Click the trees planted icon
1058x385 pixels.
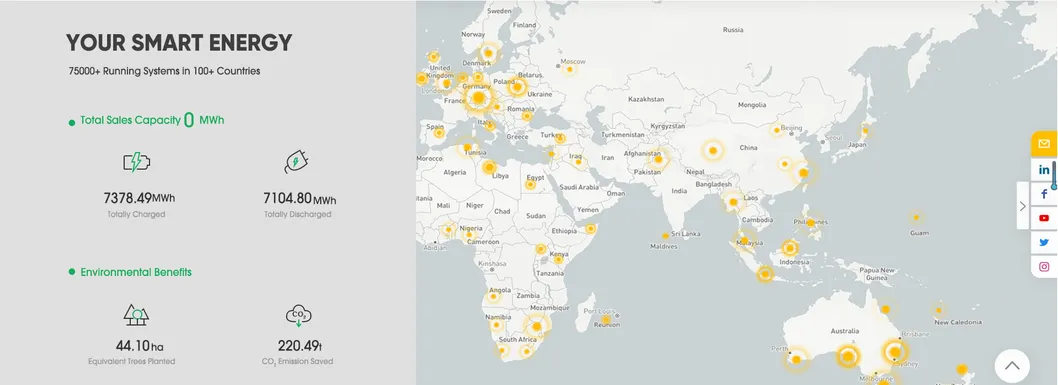point(136,314)
